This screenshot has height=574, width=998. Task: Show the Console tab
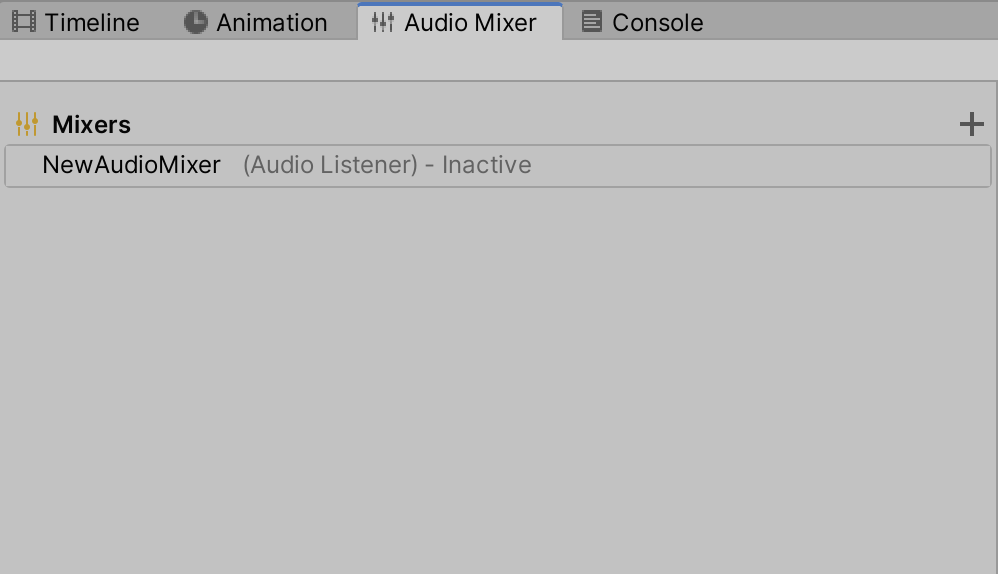657,22
